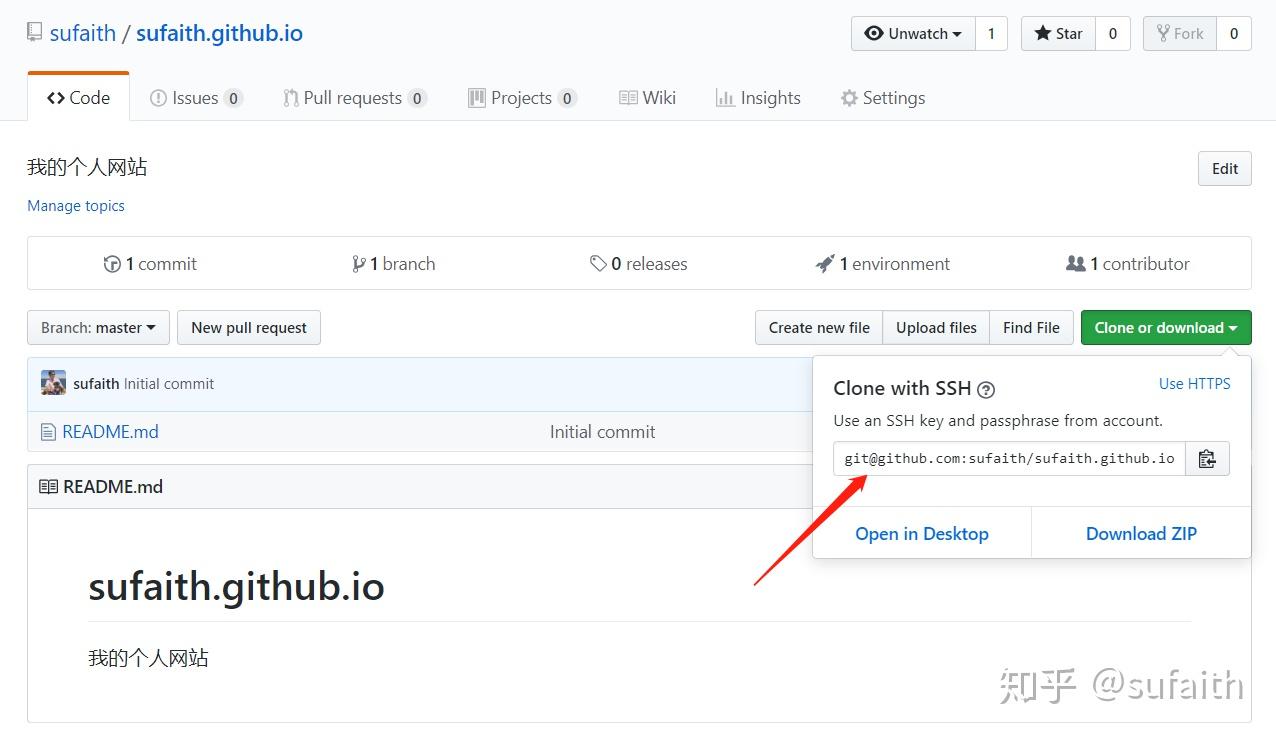
Task: Open the sufaith author link in the commit row
Action: click(x=96, y=384)
